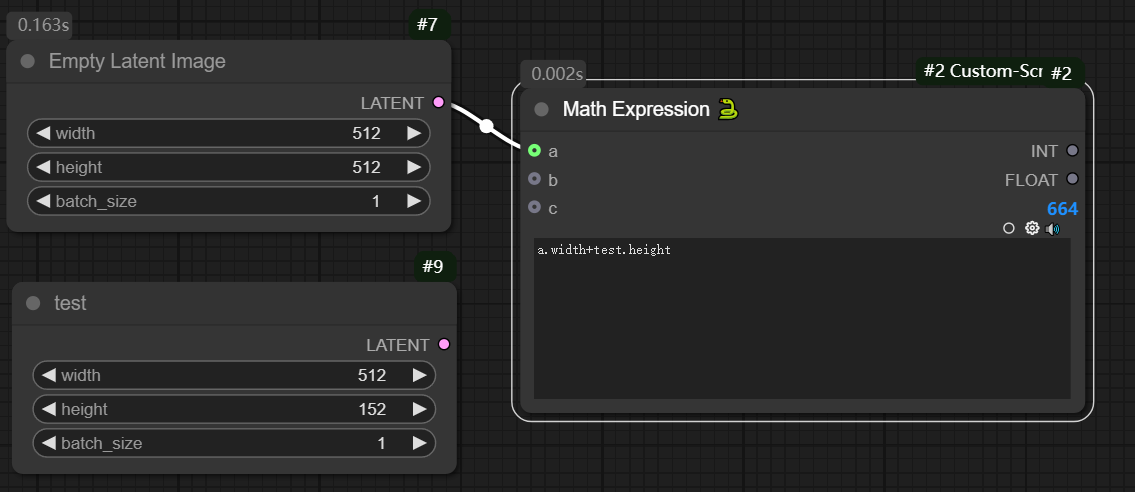The image size is (1135, 492).
Task: Click Empty Latent Image LATENT output socket
Action: (x=438, y=103)
